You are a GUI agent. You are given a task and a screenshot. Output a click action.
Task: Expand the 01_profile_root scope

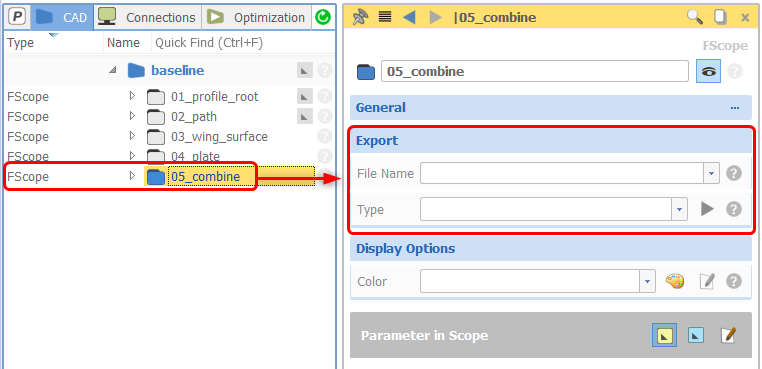pos(132,96)
